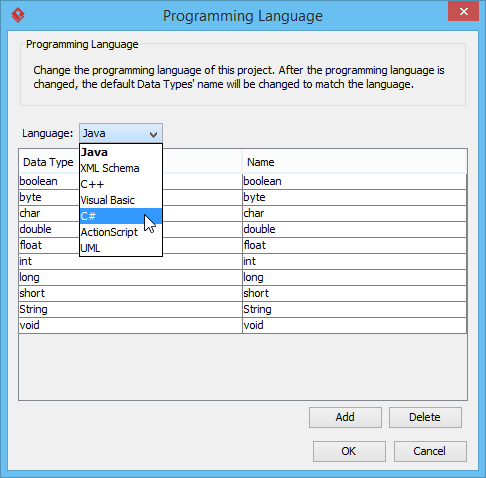Image resolution: width=486 pixels, height=478 pixels.
Task: Select ActionScript from the list
Action: pyautogui.click(x=121, y=232)
